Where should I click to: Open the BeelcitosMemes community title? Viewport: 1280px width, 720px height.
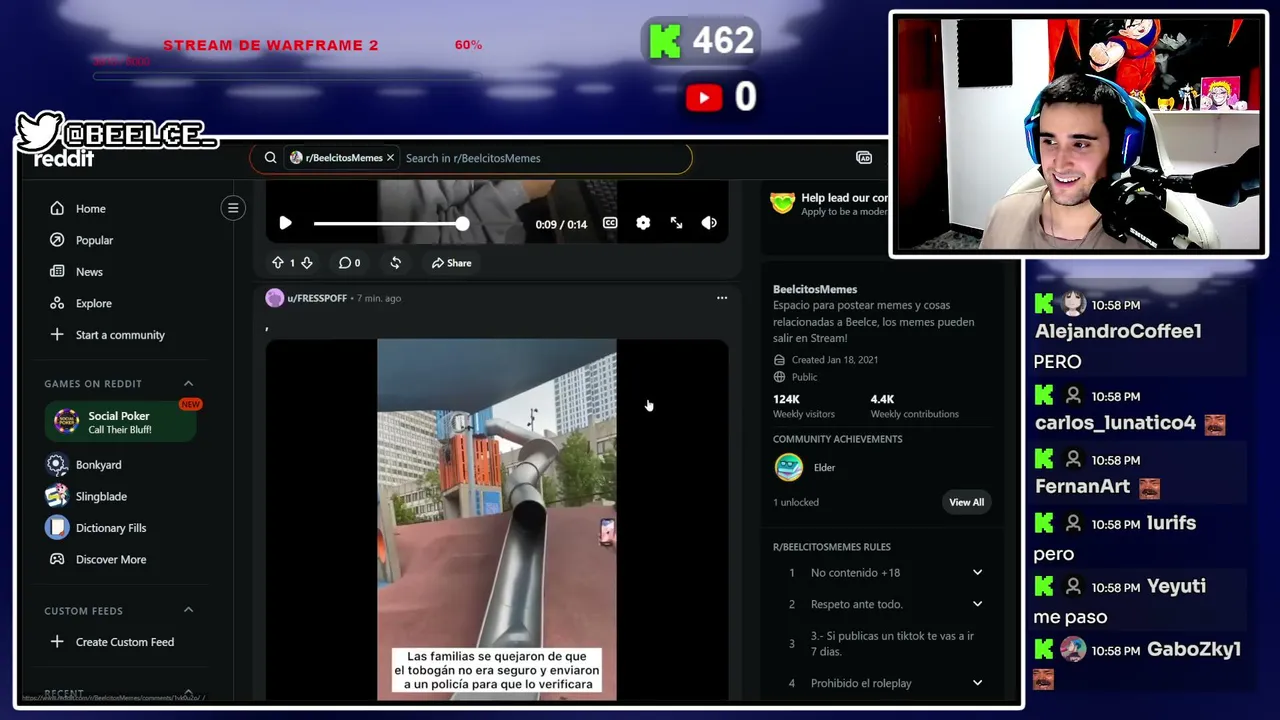pos(815,289)
